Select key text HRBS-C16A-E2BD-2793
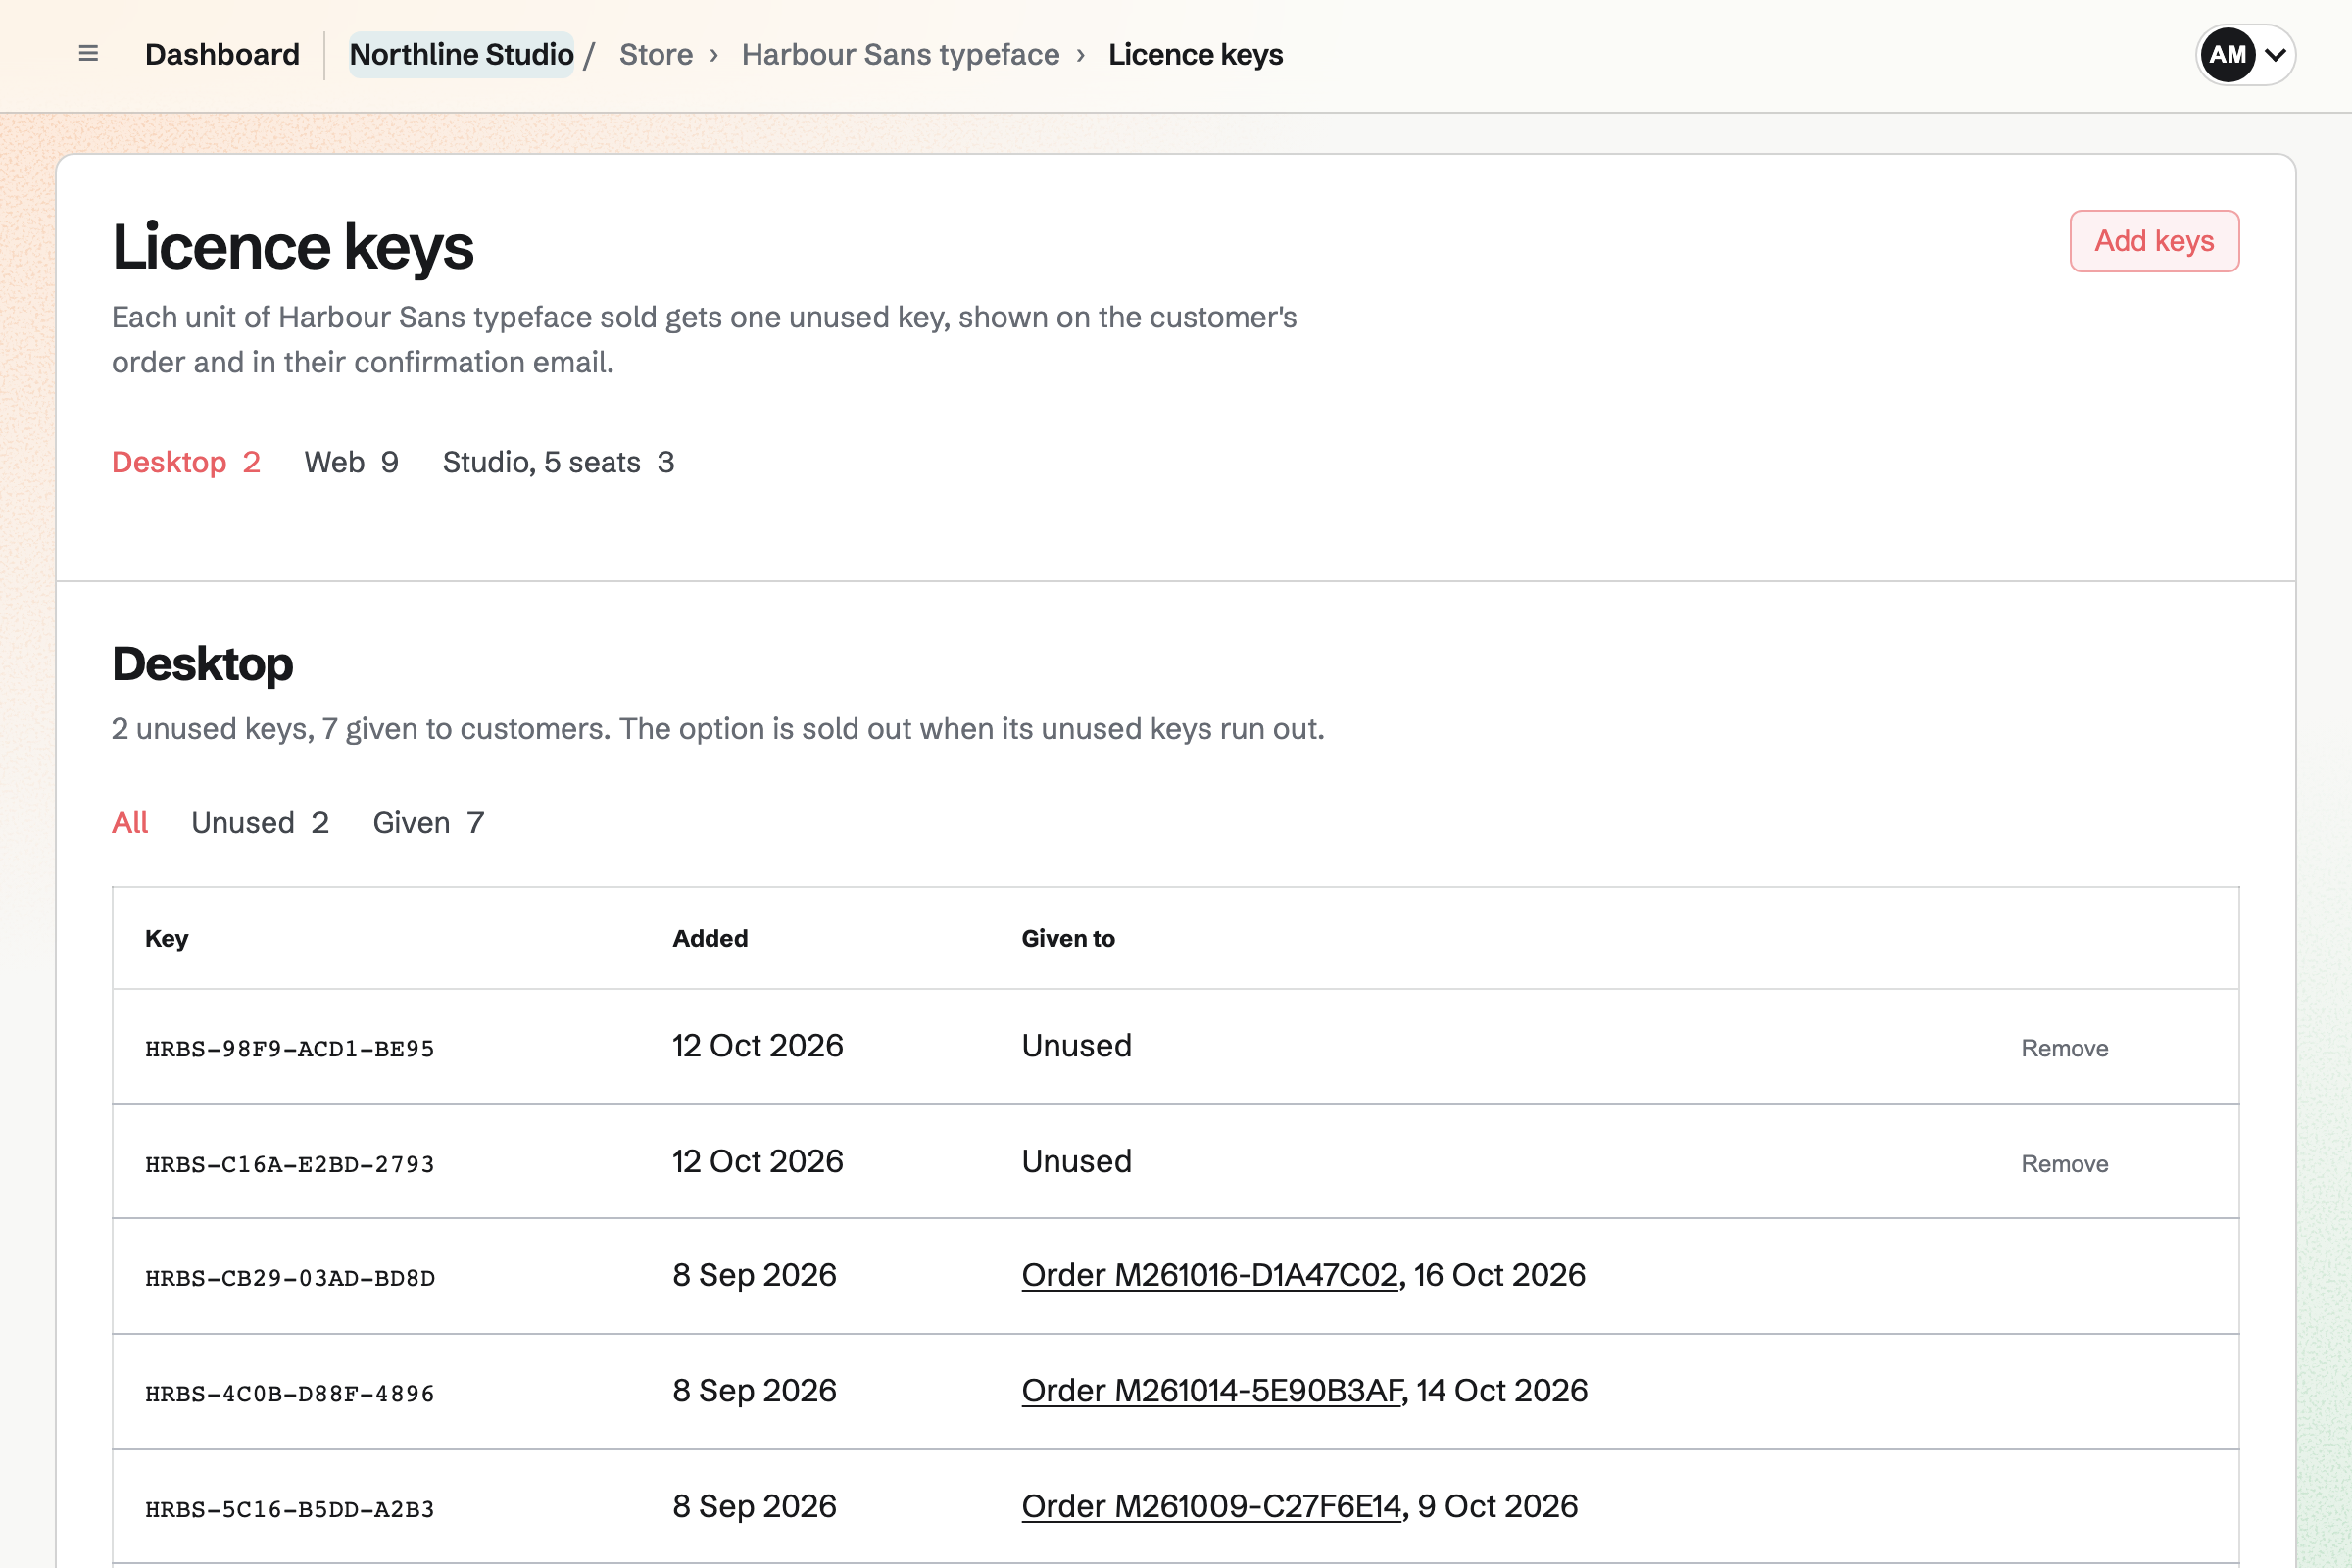 click(290, 1164)
